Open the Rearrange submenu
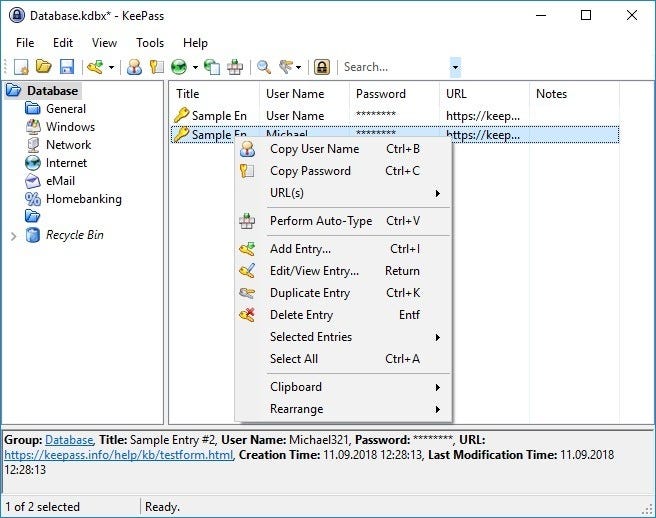 (x=343, y=409)
